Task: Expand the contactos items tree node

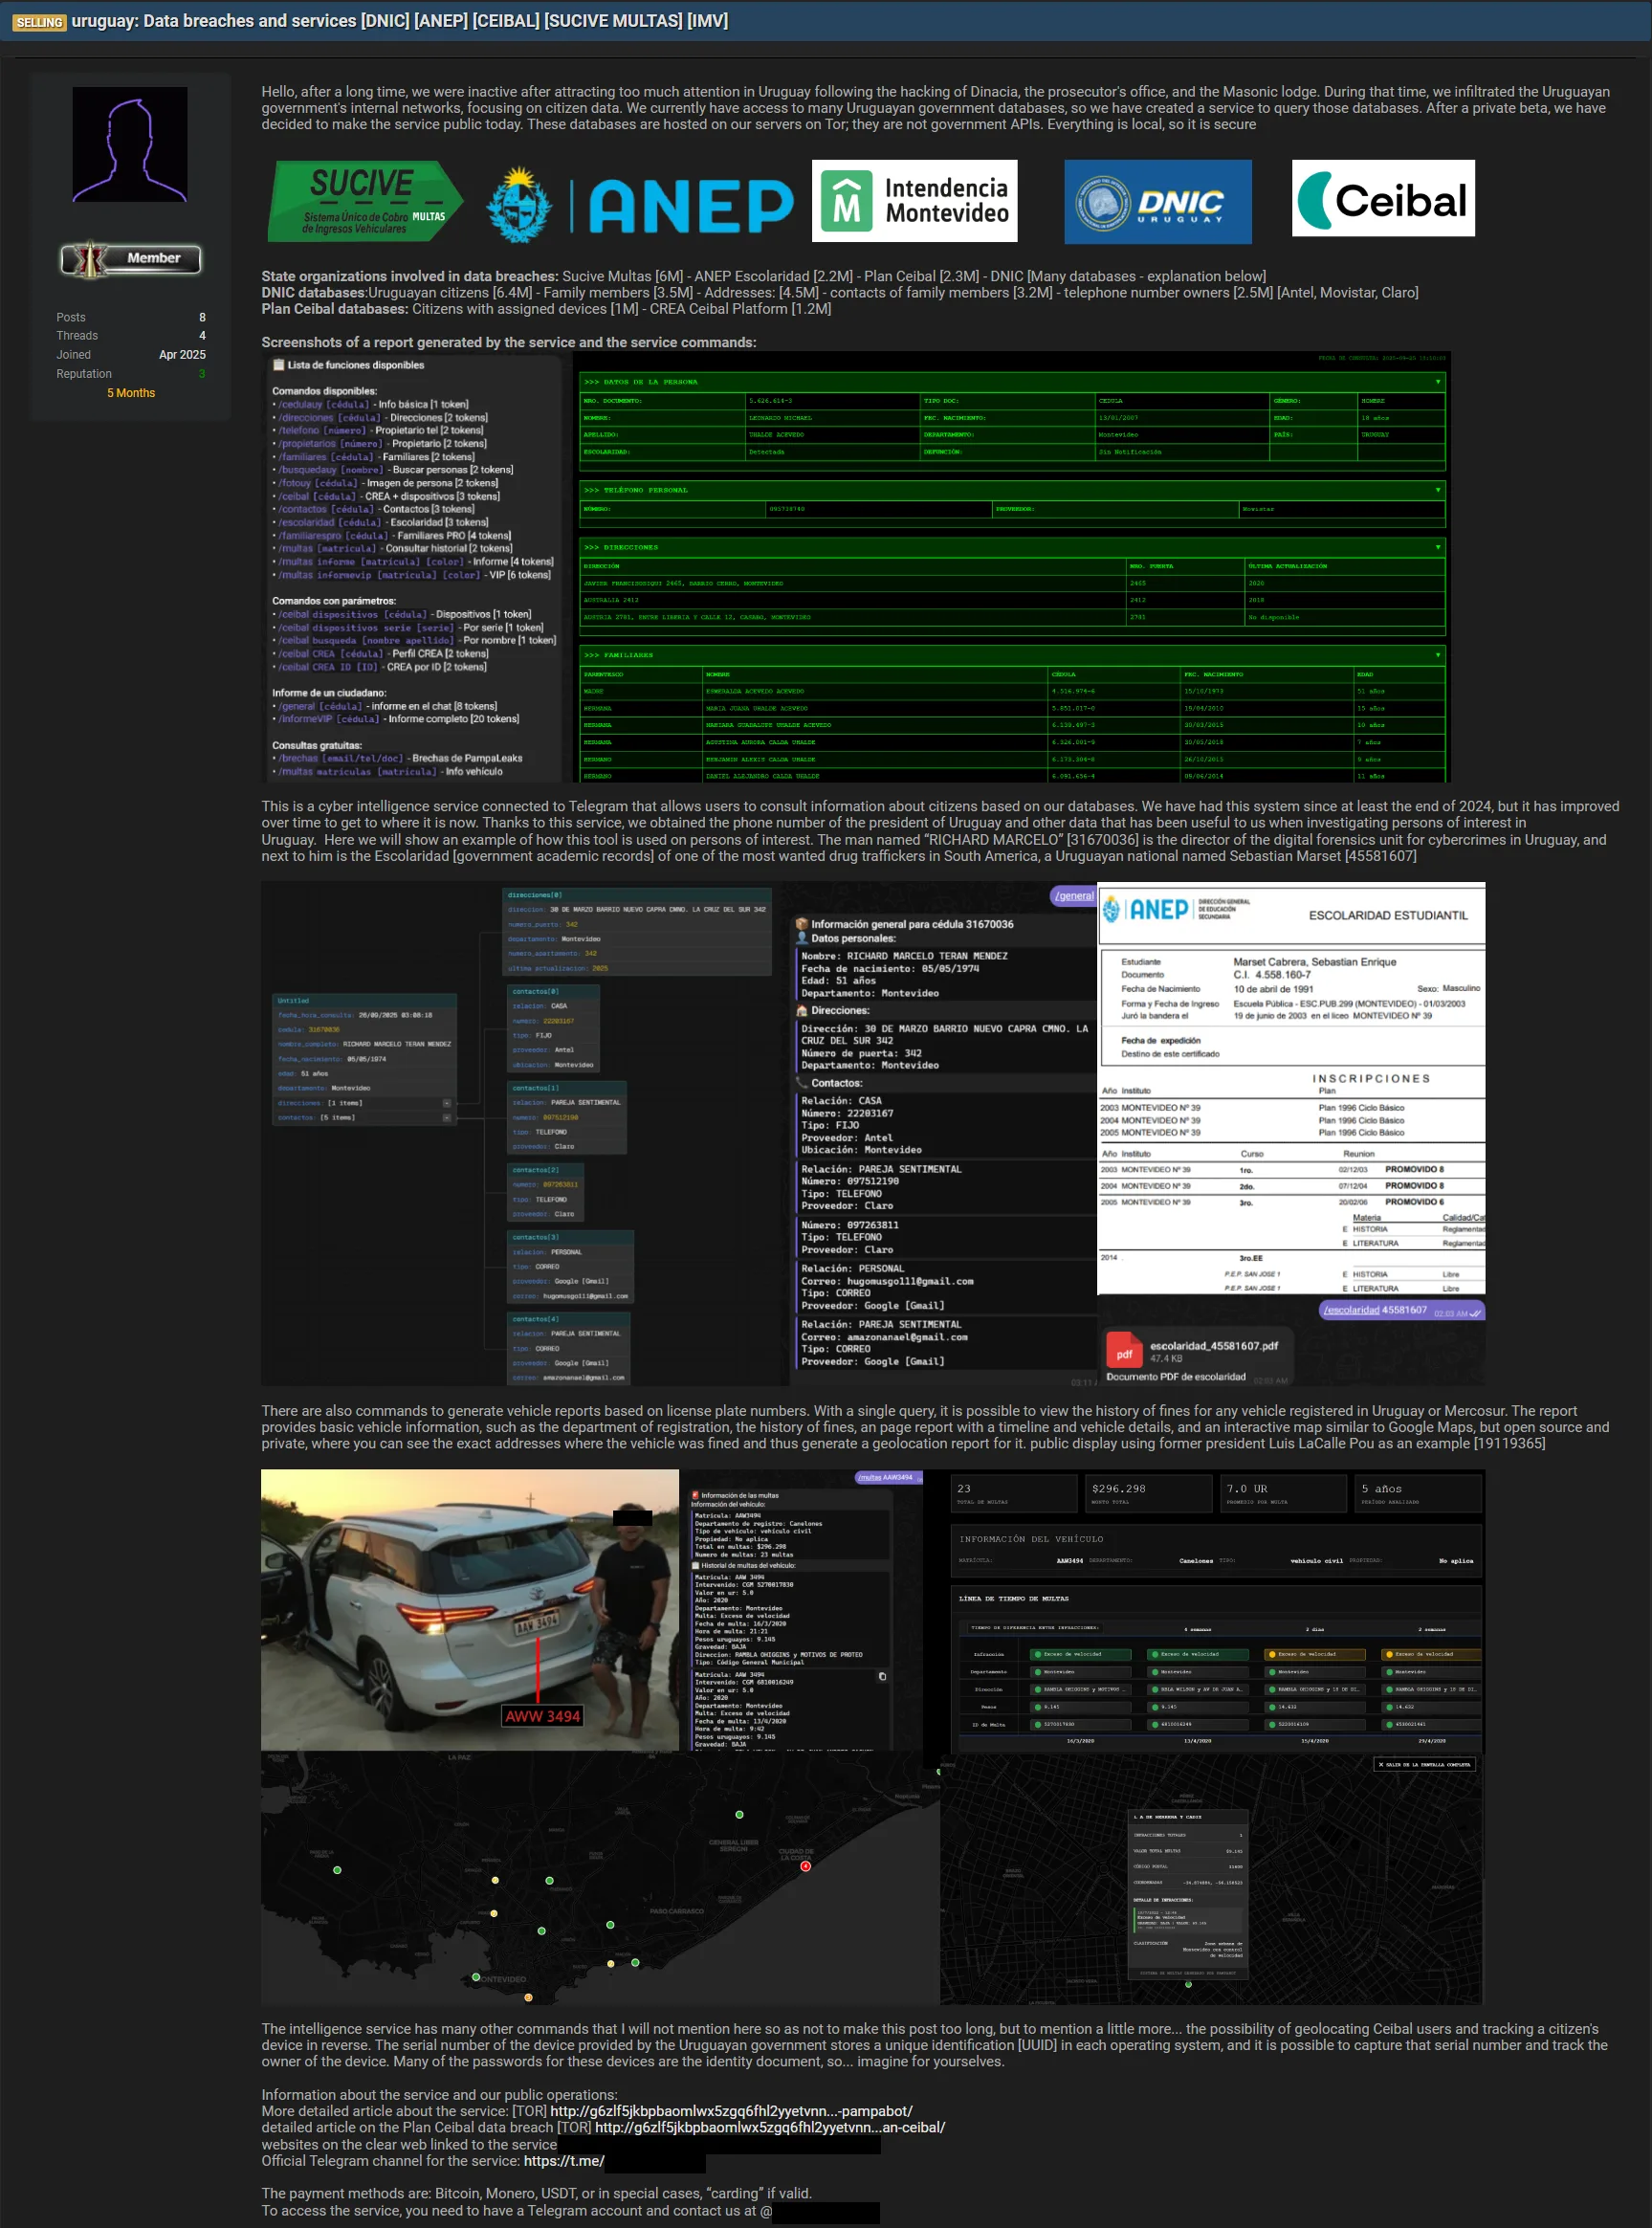Action: coord(446,1117)
